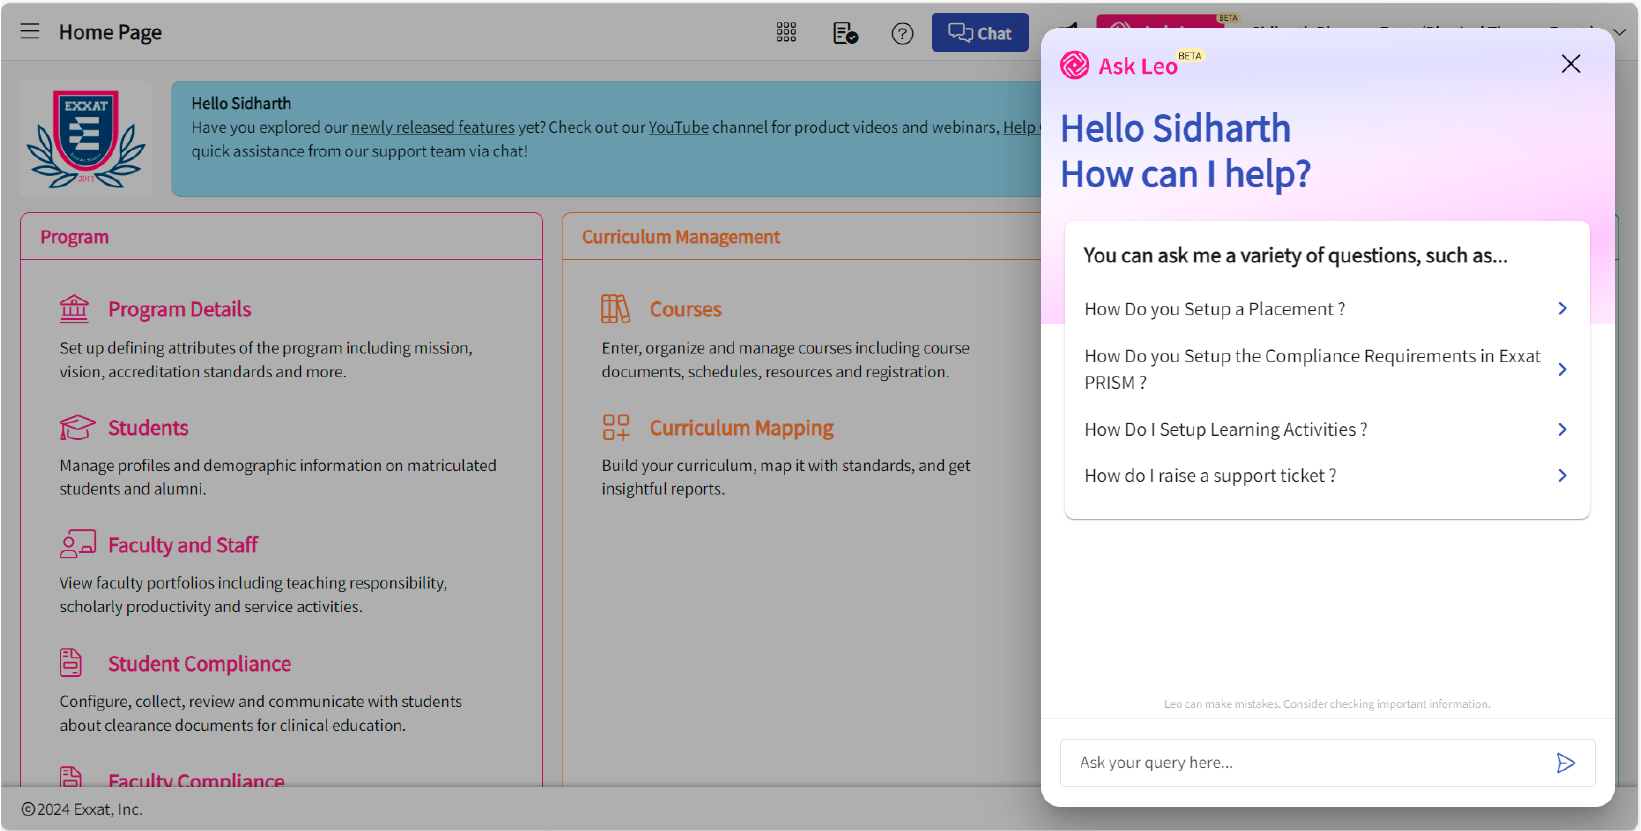1641x831 pixels.
Task: Open the help question mark icon
Action: (902, 33)
